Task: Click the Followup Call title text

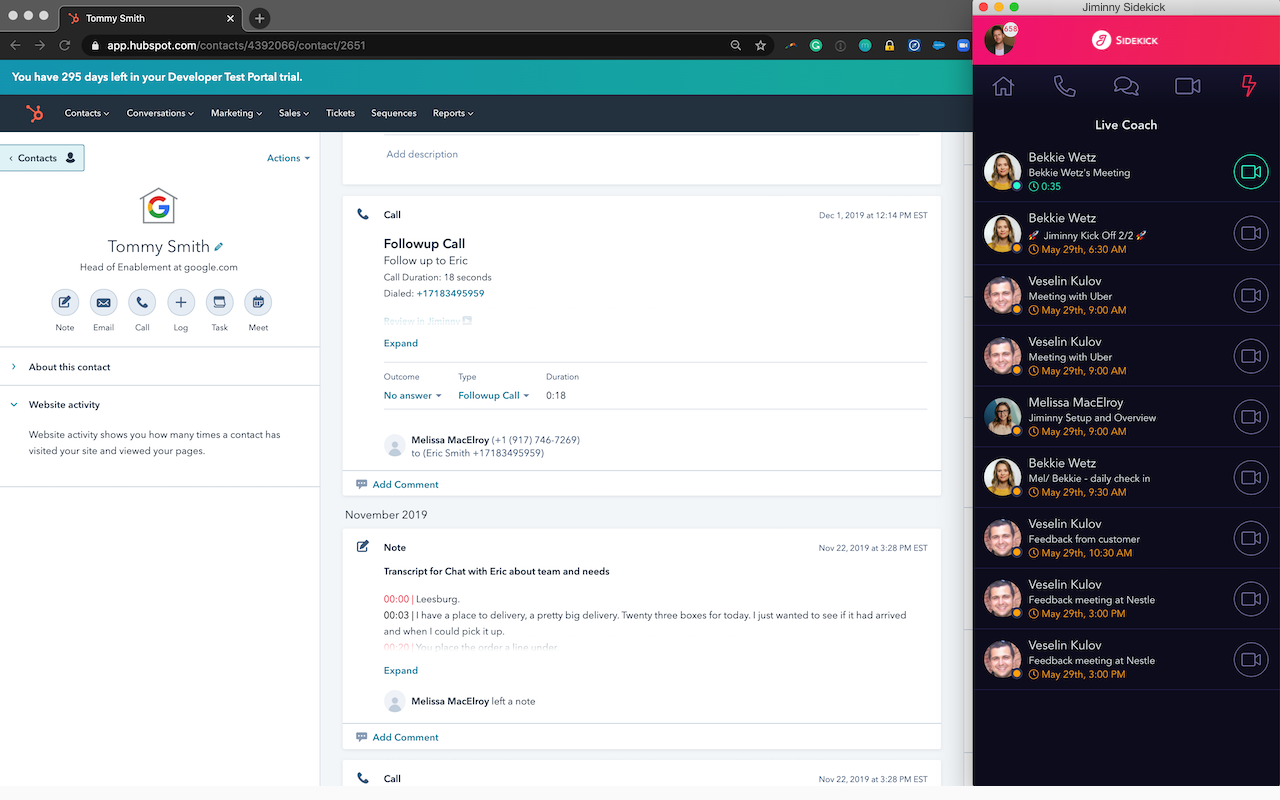Action: coord(424,243)
